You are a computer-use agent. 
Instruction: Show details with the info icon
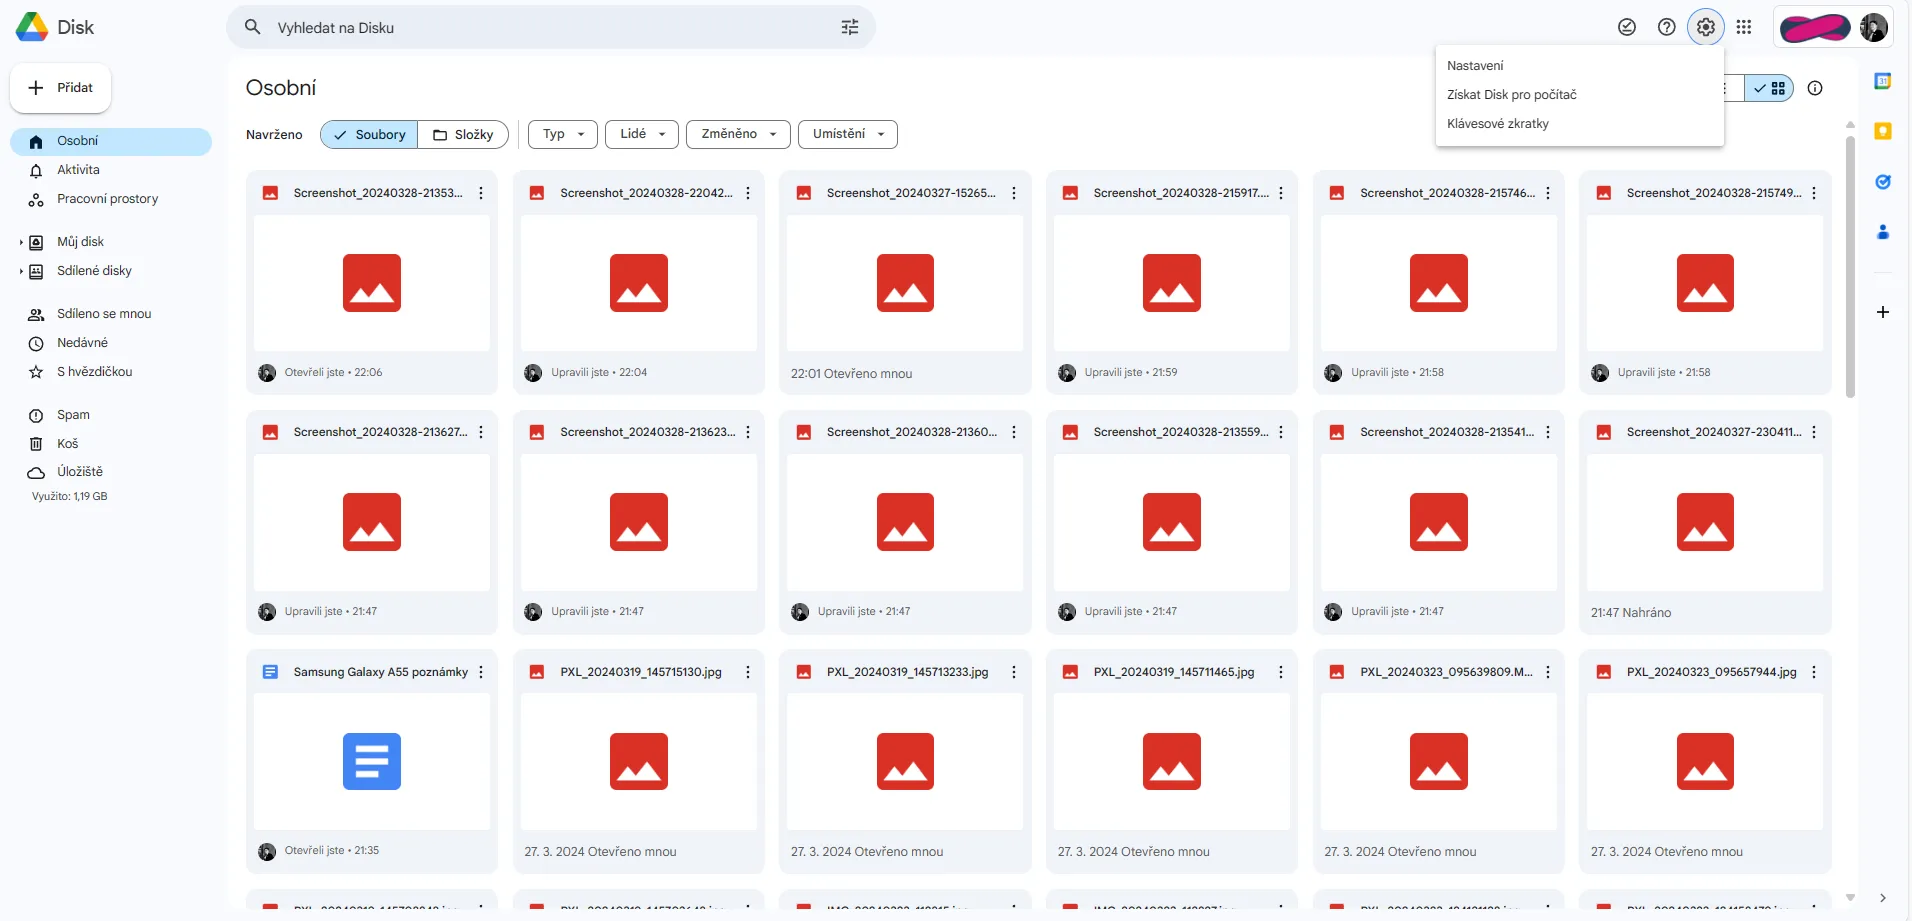[1815, 89]
